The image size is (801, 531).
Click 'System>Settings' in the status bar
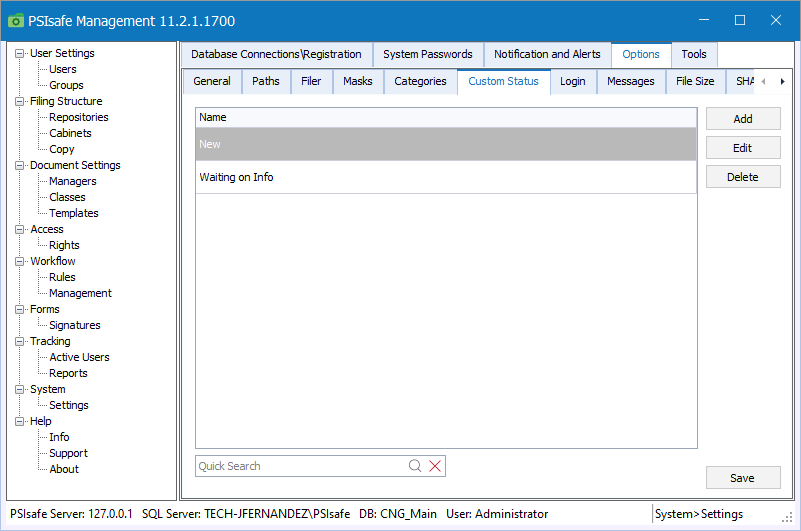point(699,514)
